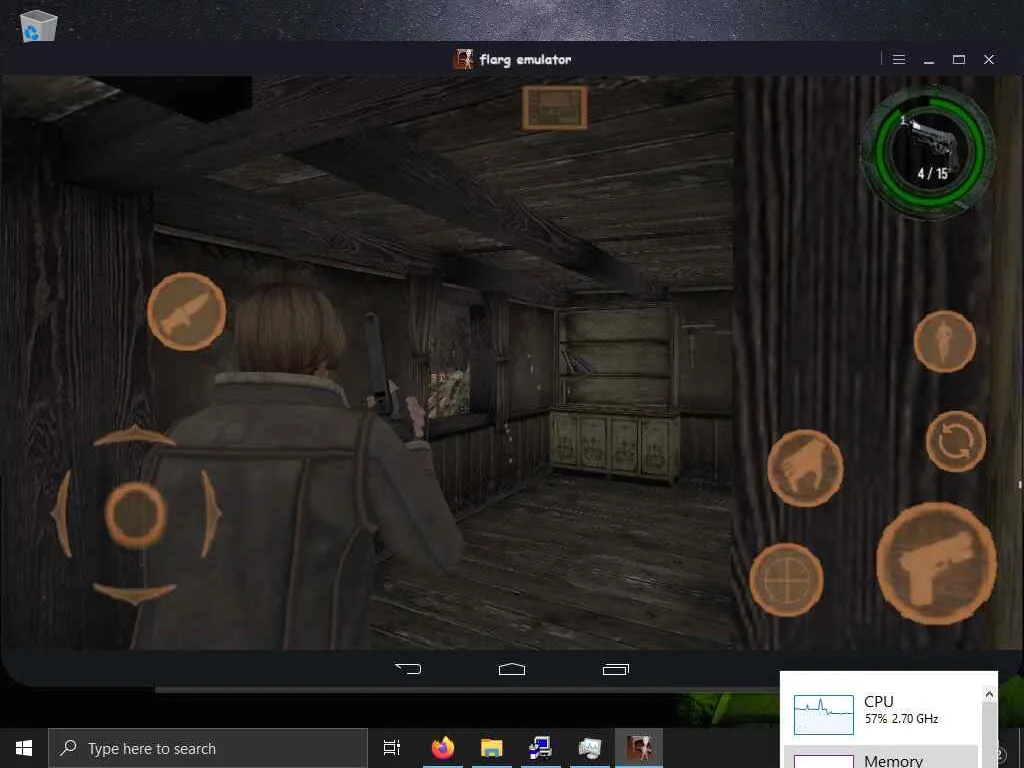Tap the running figure sprint button
1024x768 pixels.
[944, 342]
